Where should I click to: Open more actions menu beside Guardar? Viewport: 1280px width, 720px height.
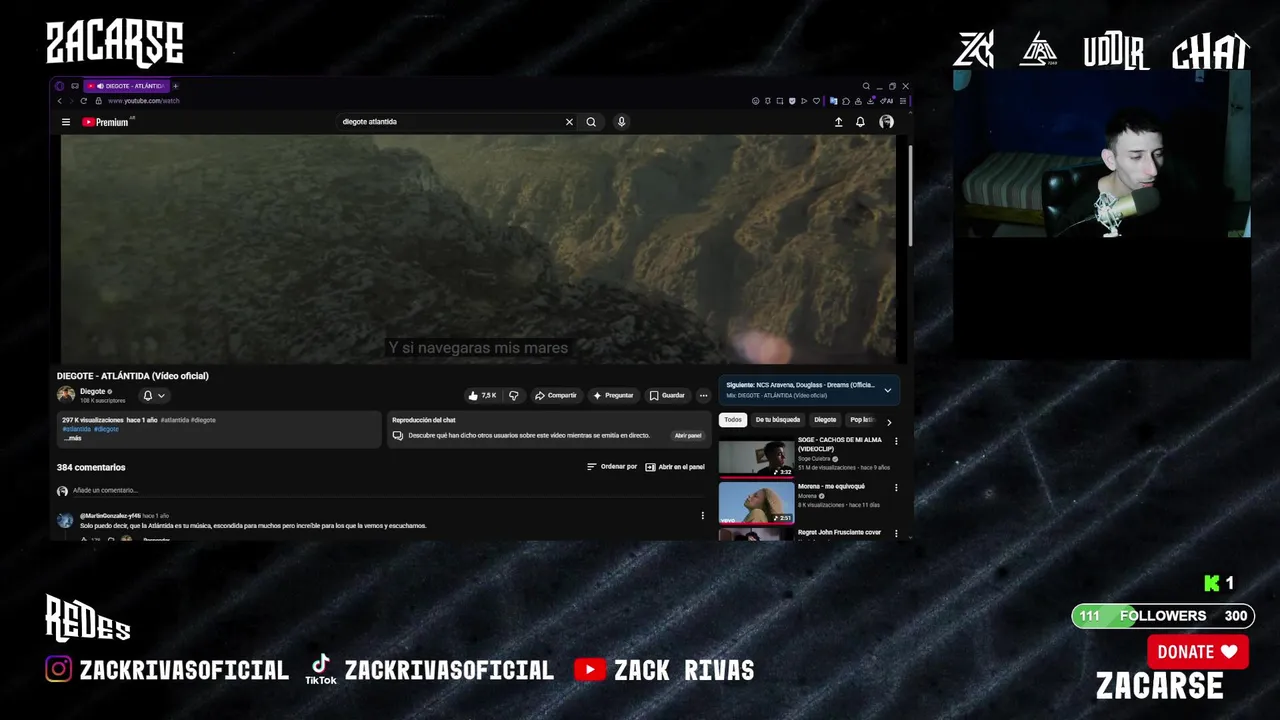703,395
